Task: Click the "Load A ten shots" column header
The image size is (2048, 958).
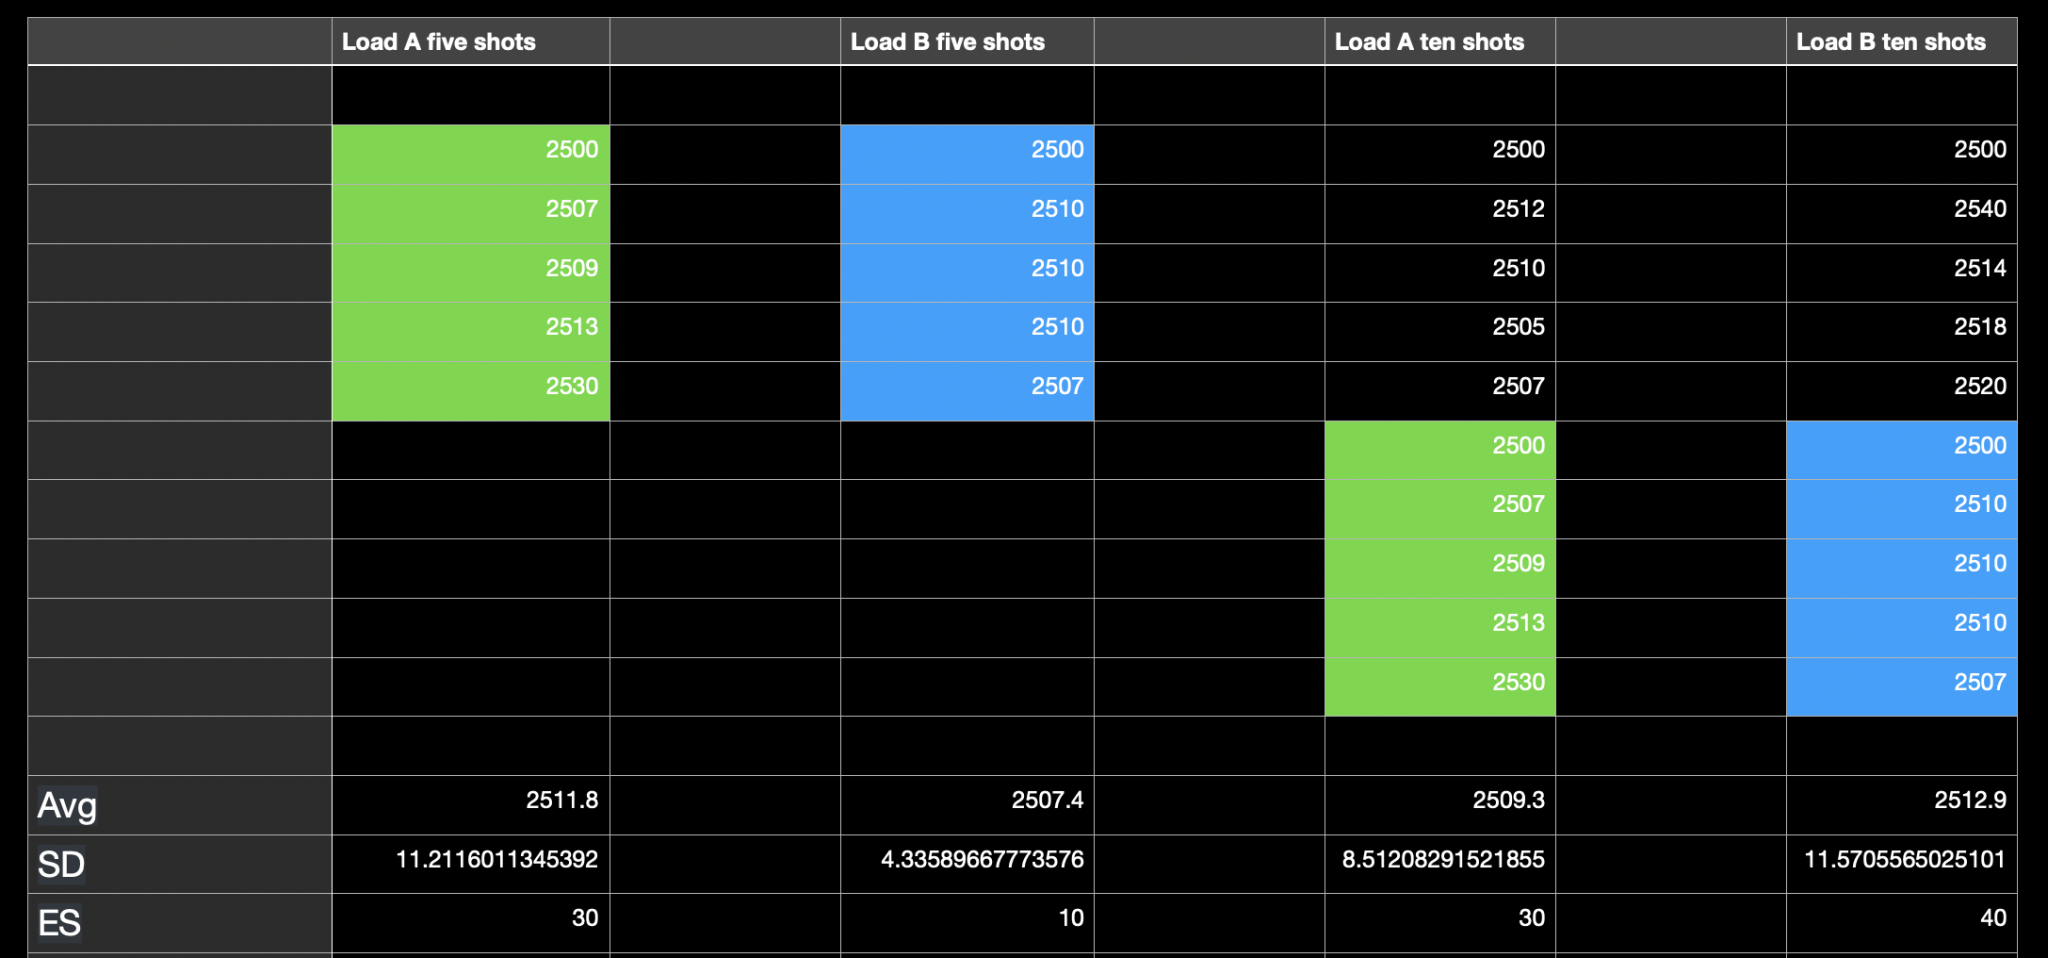Action: [1439, 42]
